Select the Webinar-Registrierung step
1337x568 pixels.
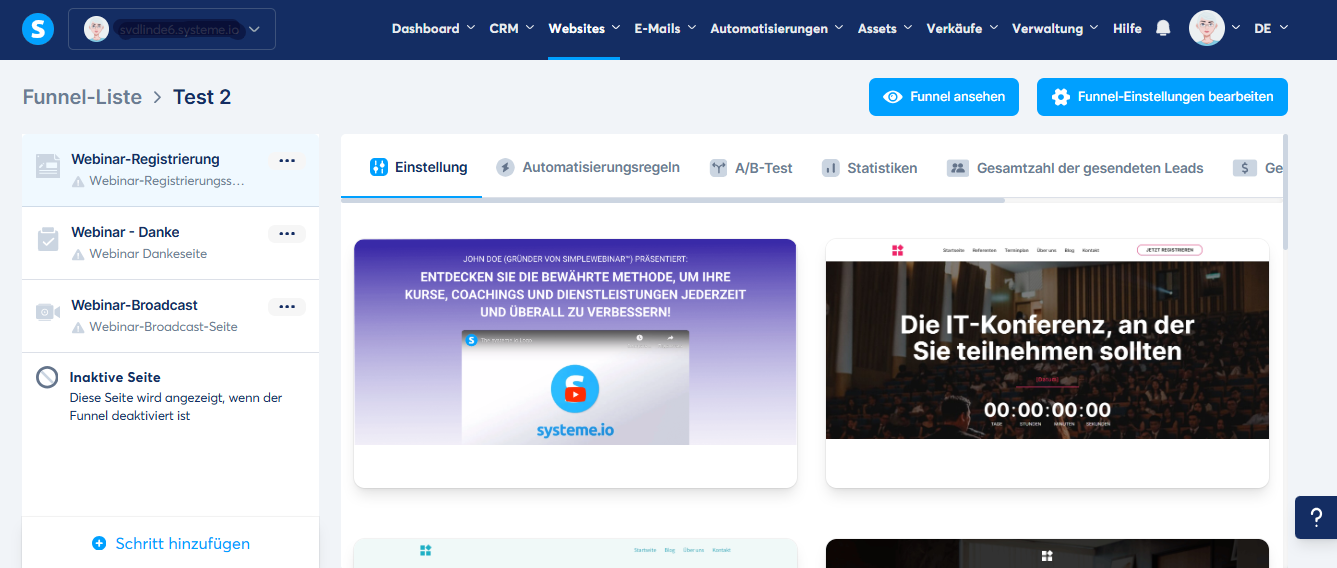tap(170, 170)
